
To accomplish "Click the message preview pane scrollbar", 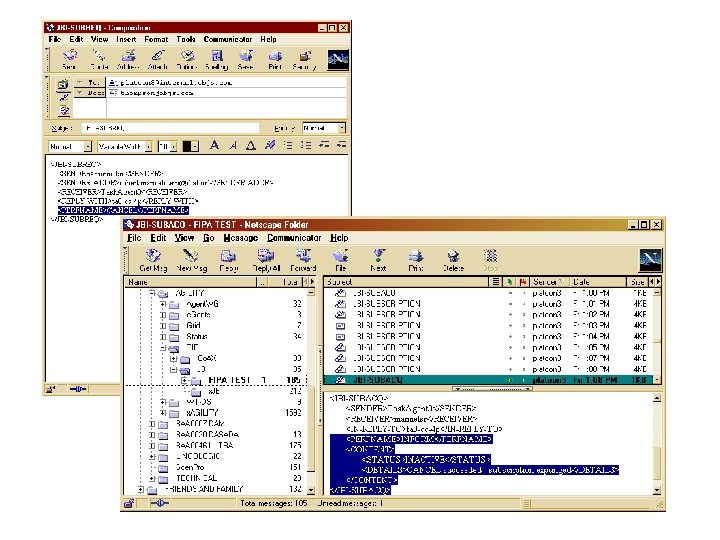I will point(657,444).
